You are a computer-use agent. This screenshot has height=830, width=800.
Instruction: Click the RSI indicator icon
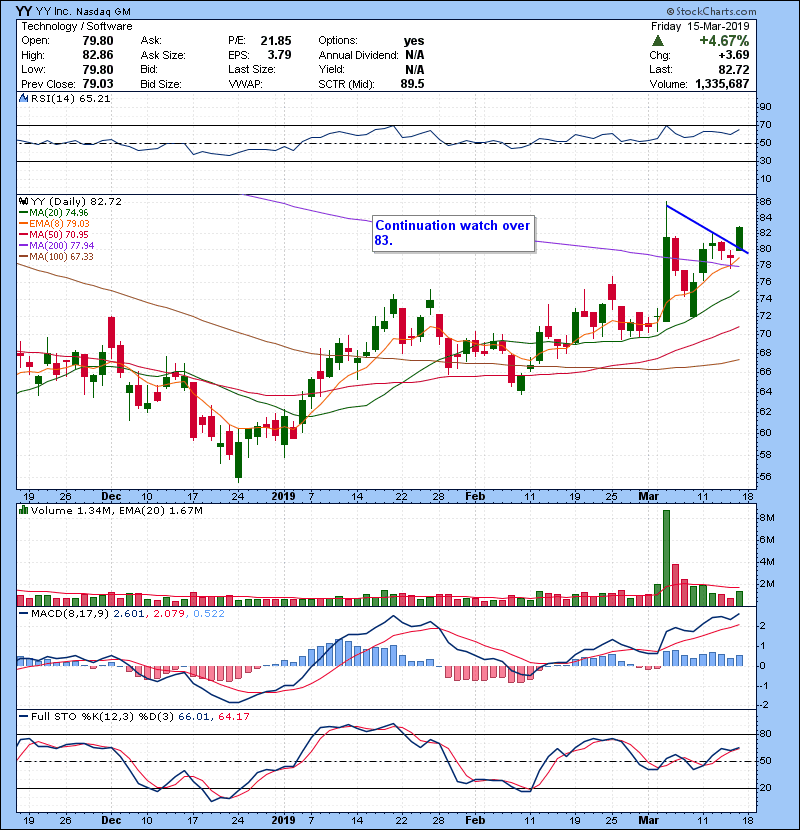point(23,98)
